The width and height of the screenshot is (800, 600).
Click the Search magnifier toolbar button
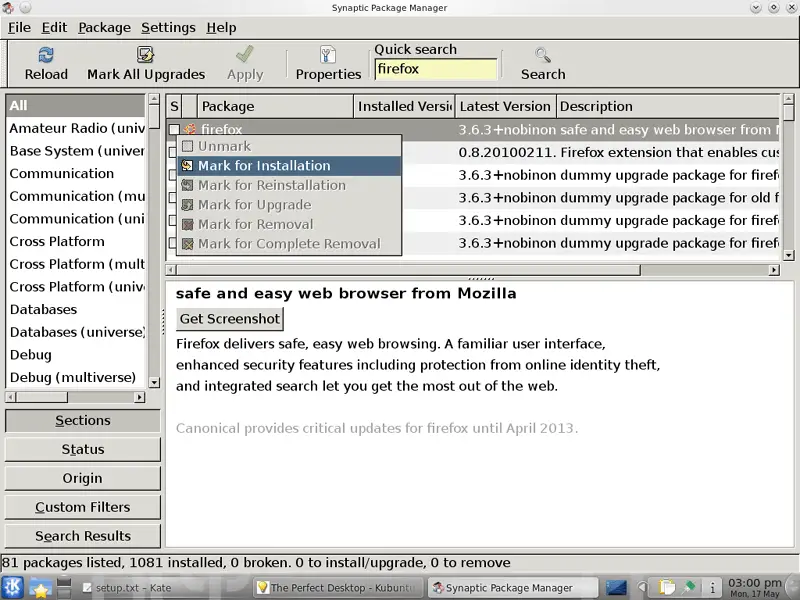click(543, 63)
